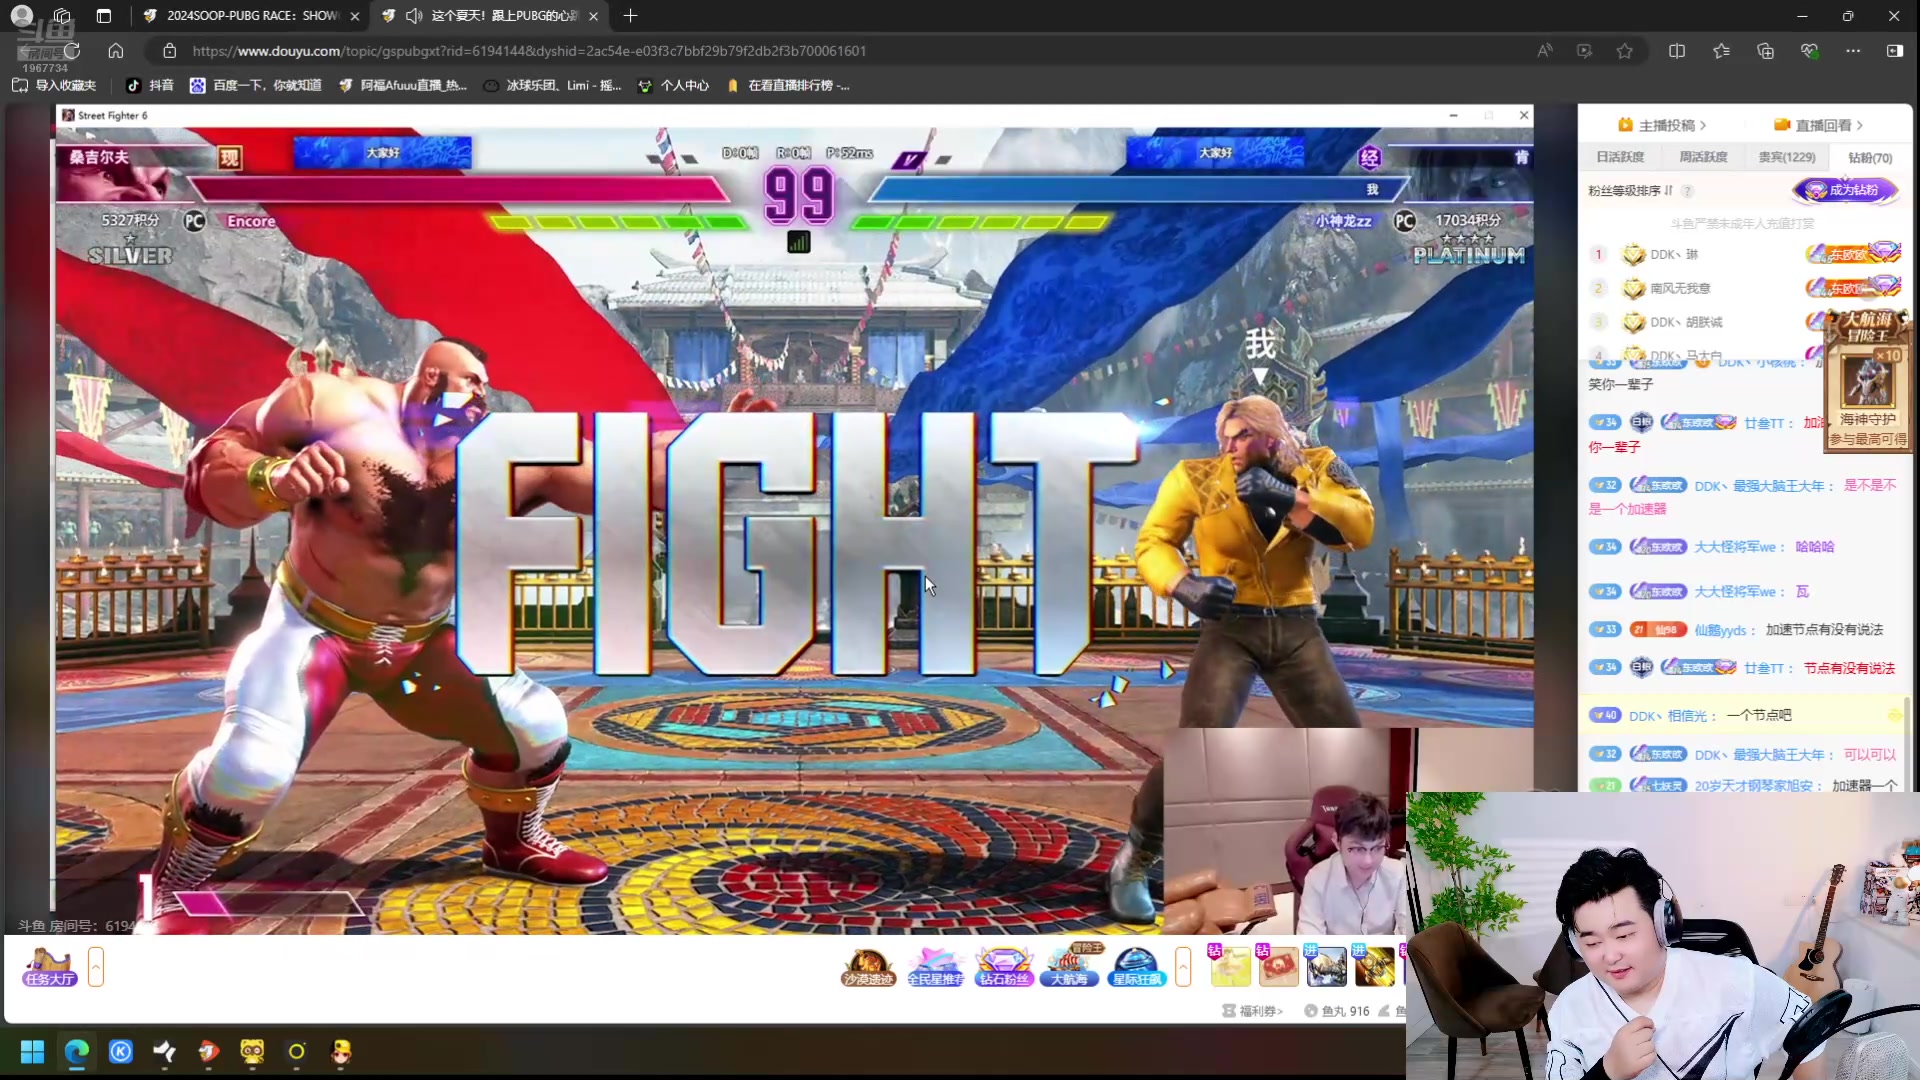Switch to 贵宾(1229) tab

[1787, 157]
